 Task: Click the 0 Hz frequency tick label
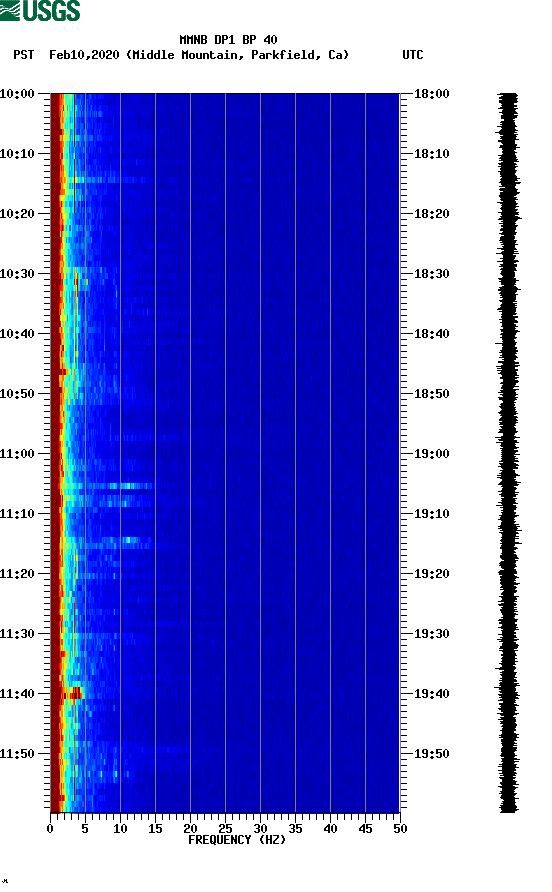[50, 829]
